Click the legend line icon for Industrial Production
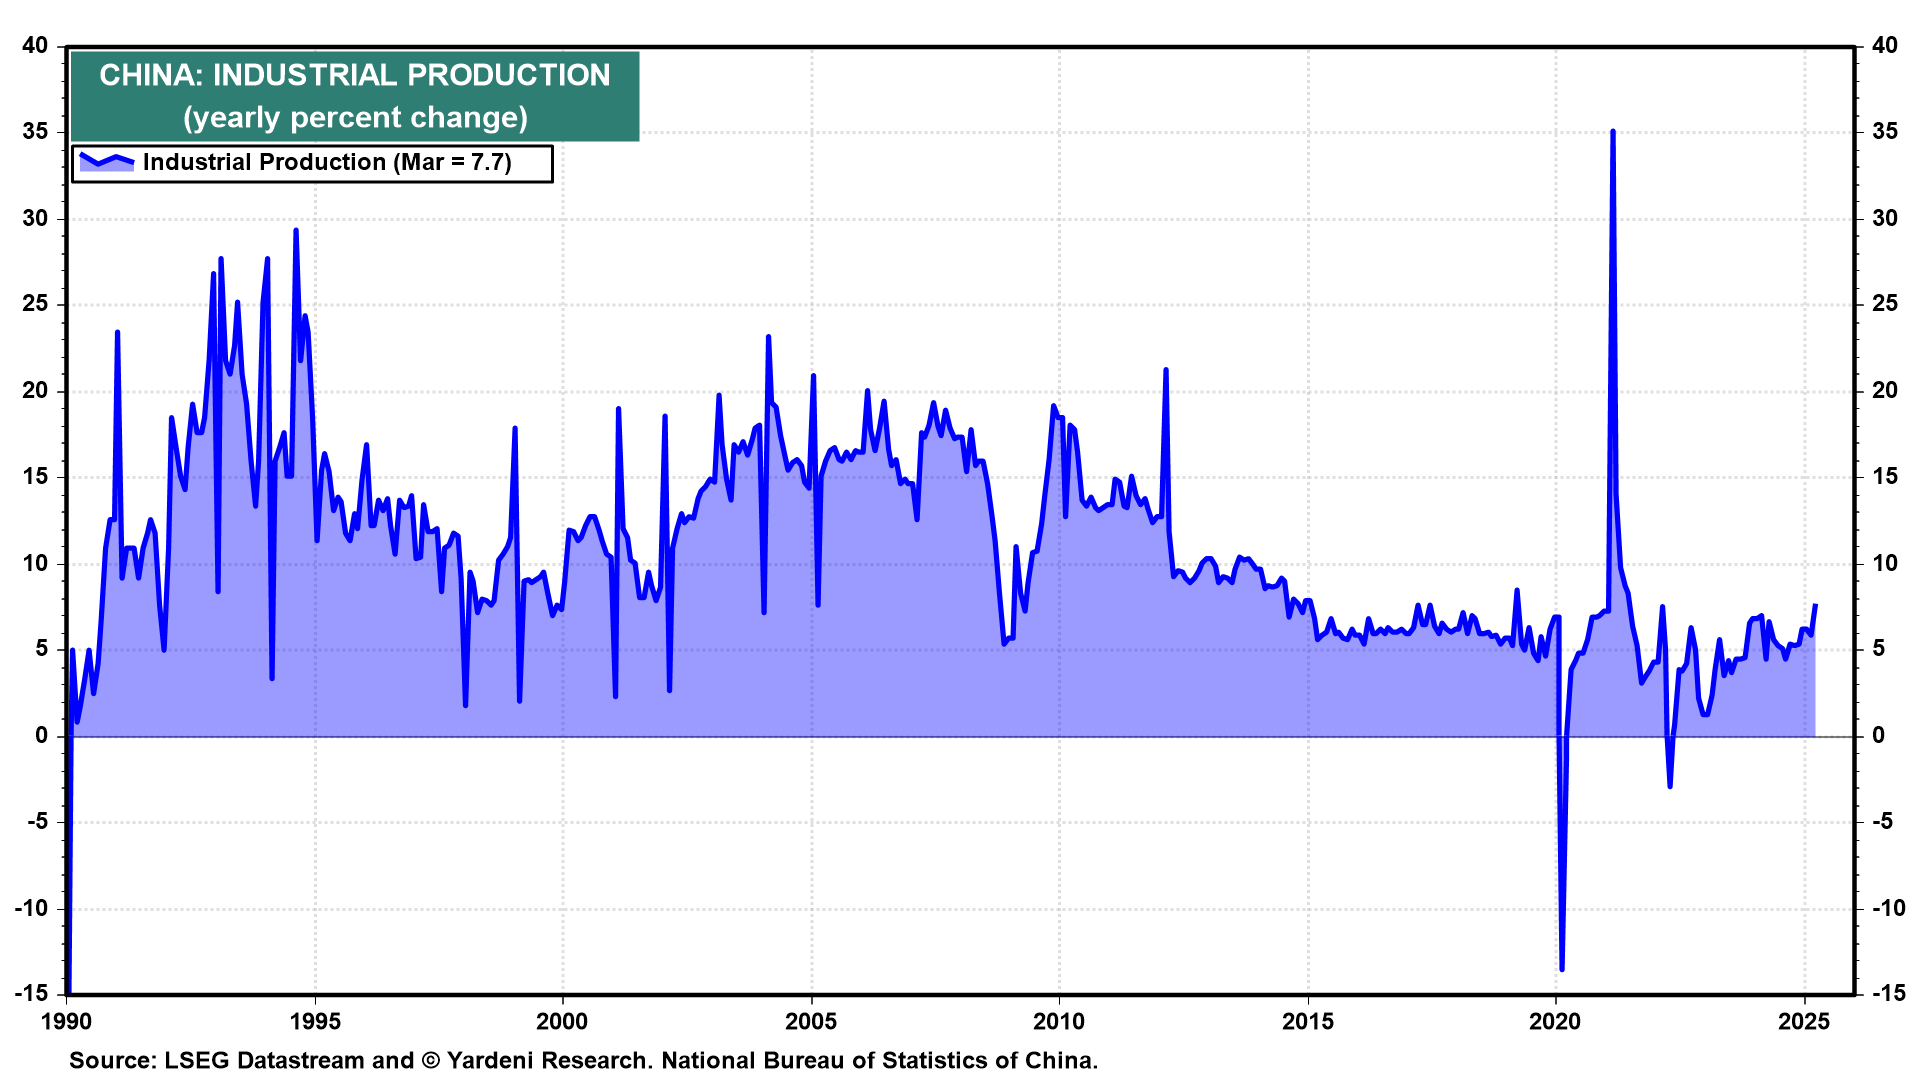 click(106, 161)
